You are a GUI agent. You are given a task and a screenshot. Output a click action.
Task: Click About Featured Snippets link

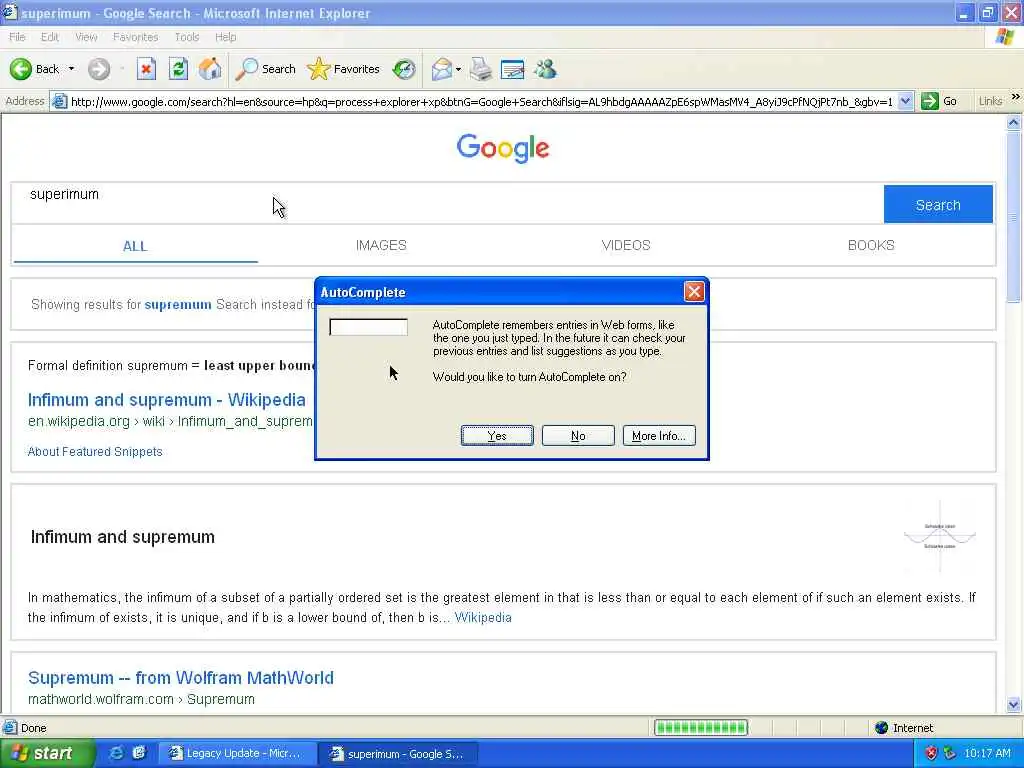pos(95,452)
